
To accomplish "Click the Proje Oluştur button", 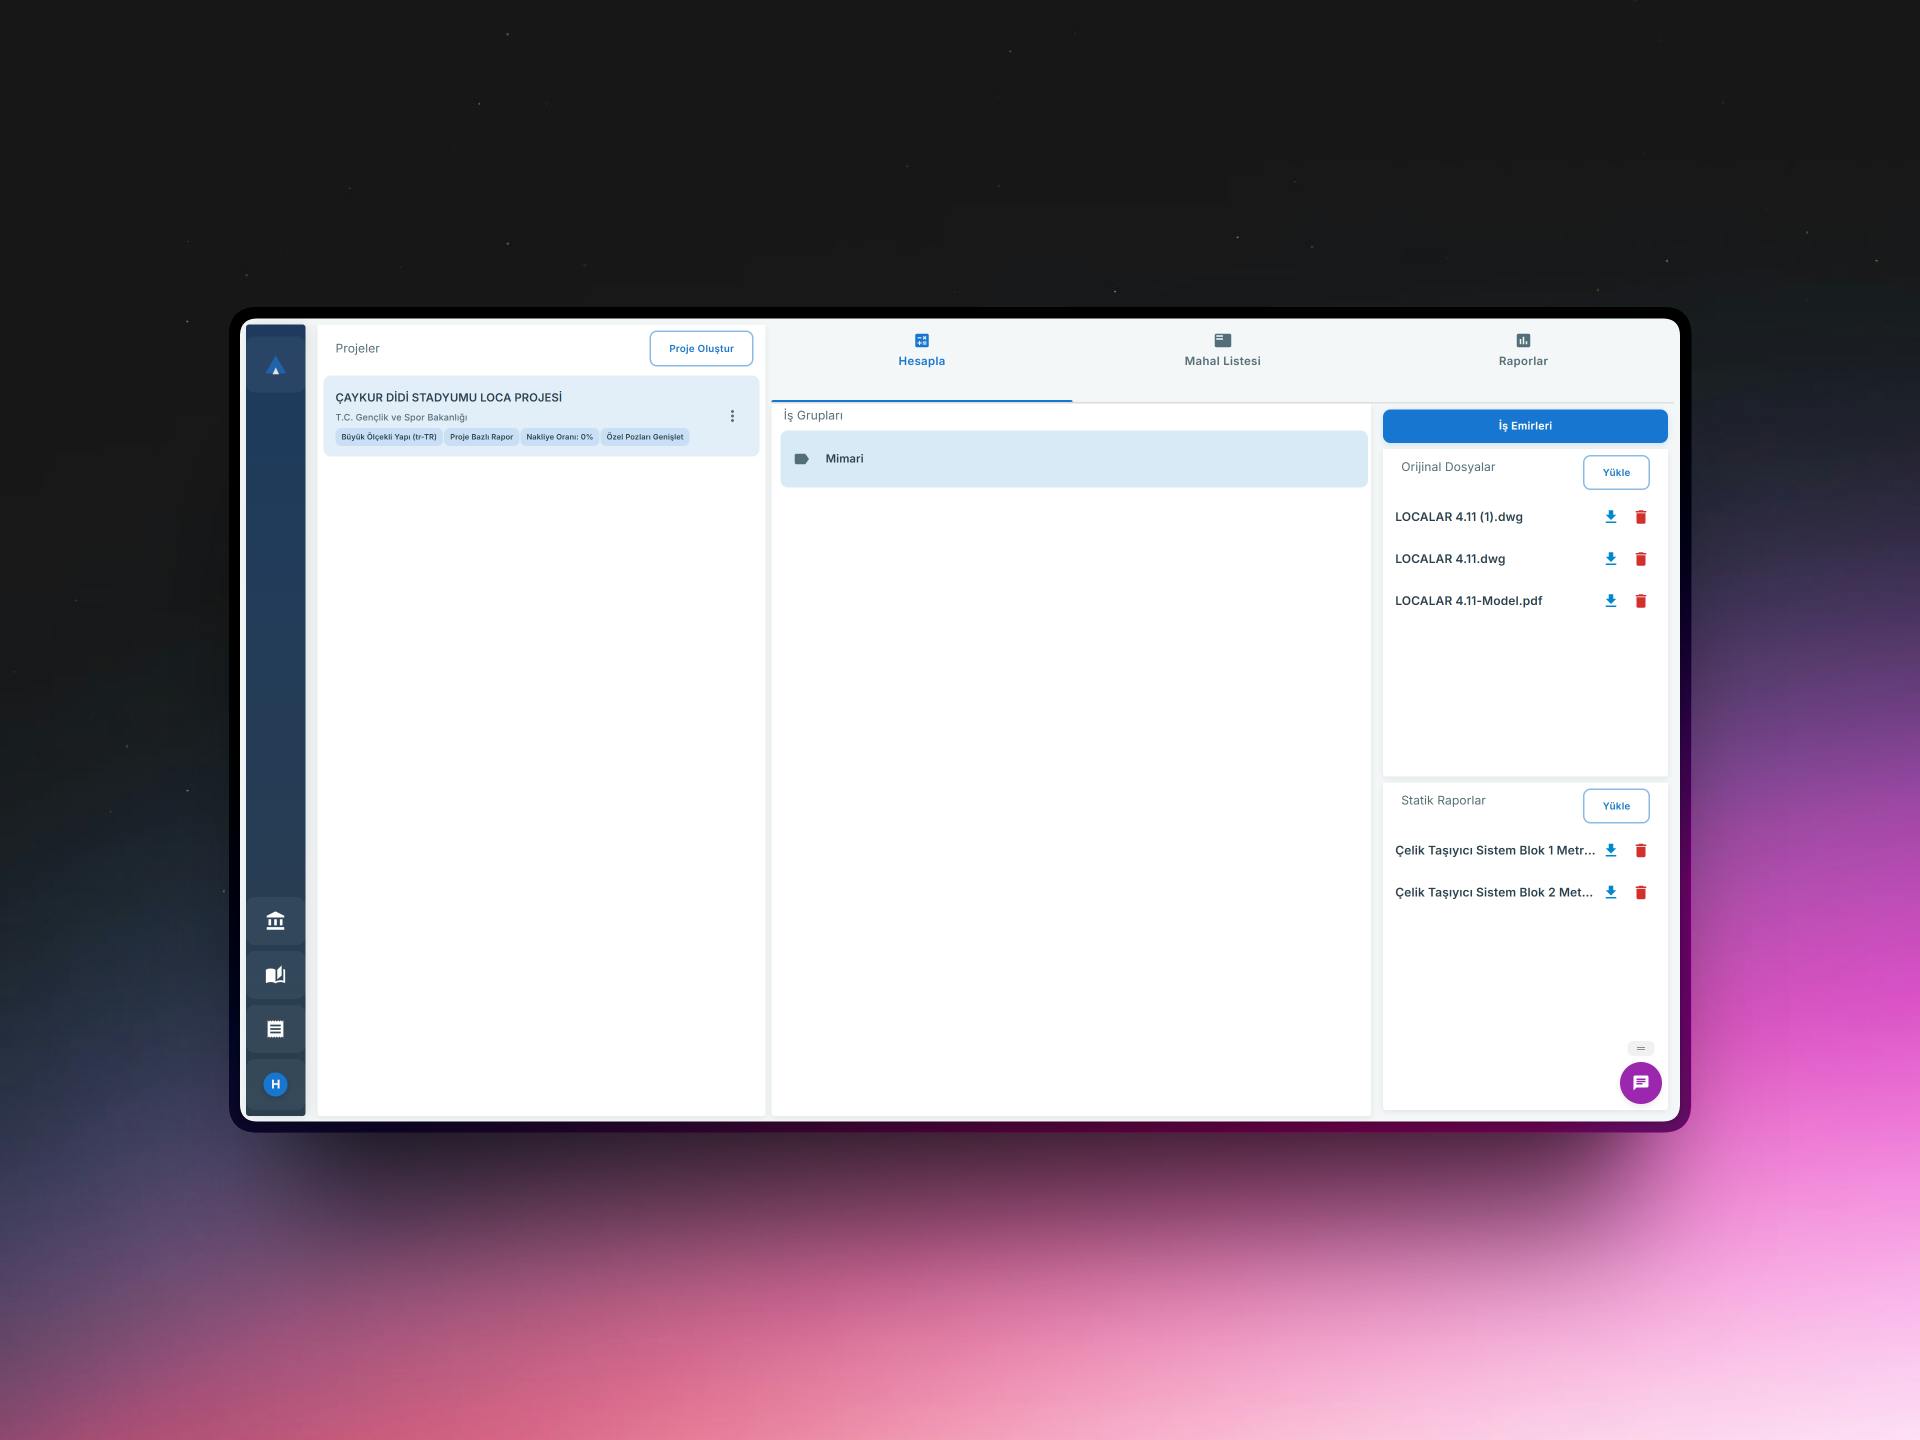I will coord(701,348).
